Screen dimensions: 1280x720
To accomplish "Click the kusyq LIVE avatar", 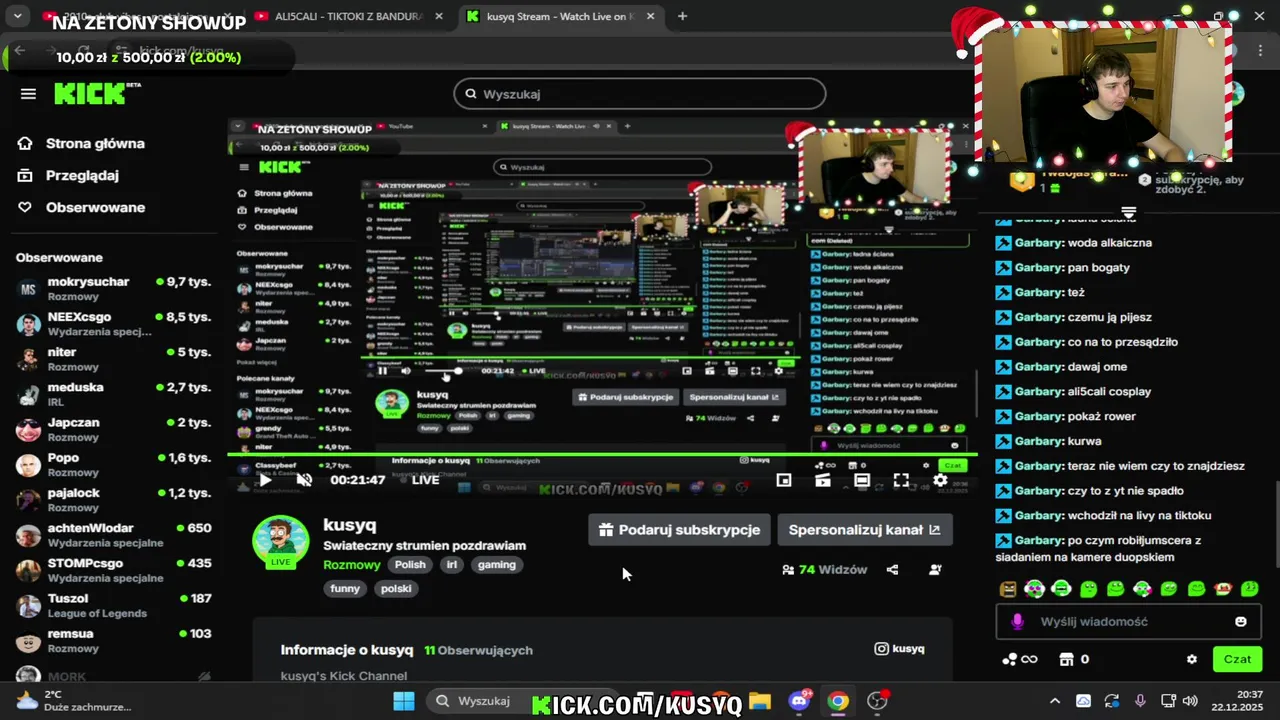I will point(281,542).
